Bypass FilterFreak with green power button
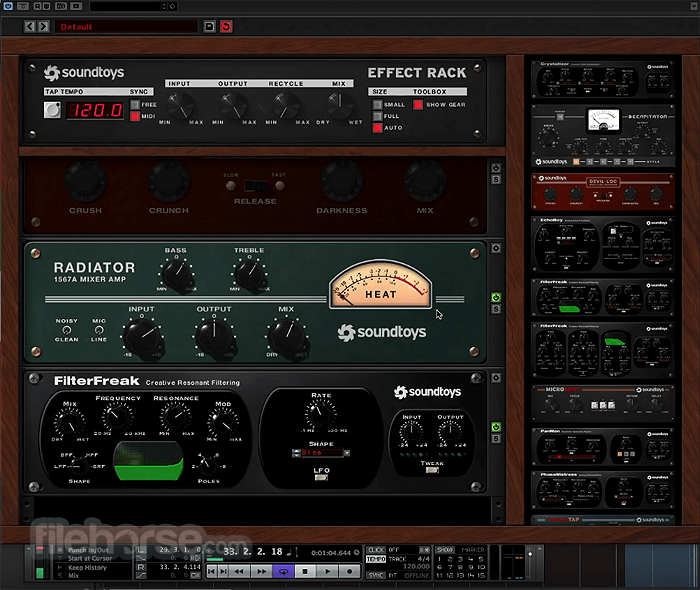The image size is (700, 590). [x=496, y=427]
